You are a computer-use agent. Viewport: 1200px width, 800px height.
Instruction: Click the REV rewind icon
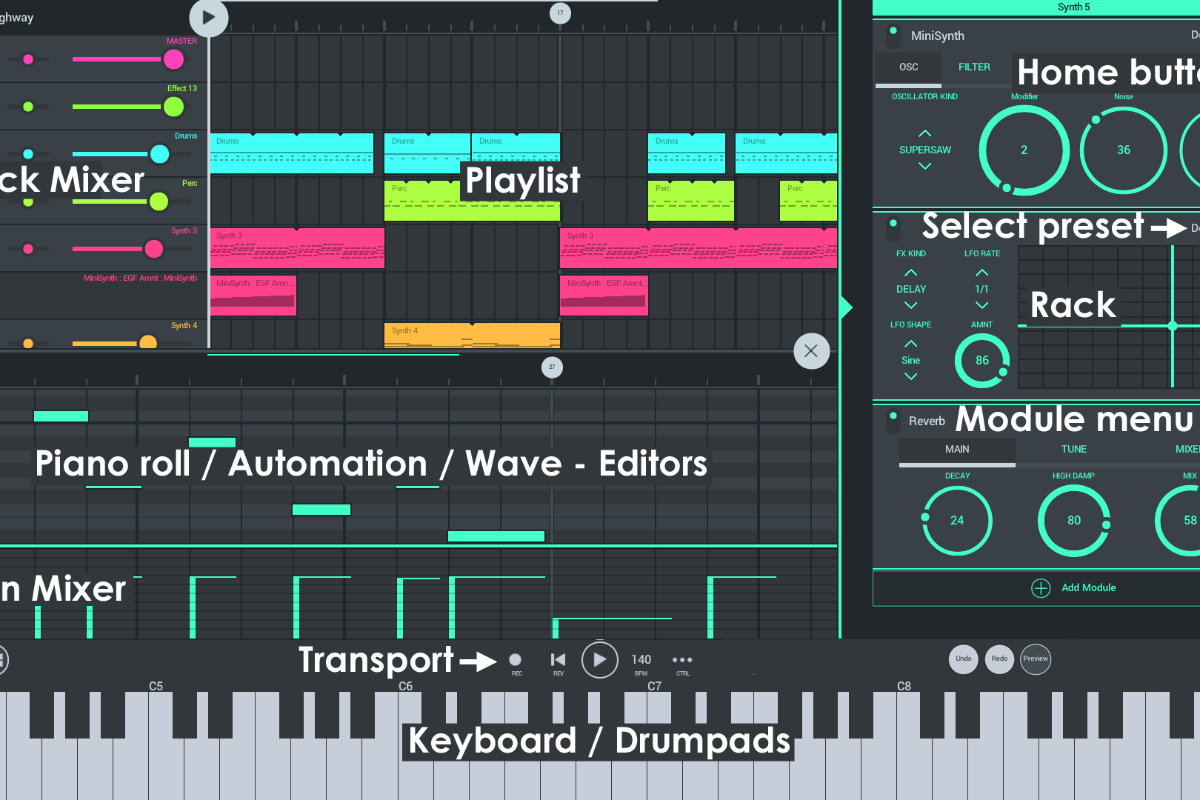click(x=559, y=660)
